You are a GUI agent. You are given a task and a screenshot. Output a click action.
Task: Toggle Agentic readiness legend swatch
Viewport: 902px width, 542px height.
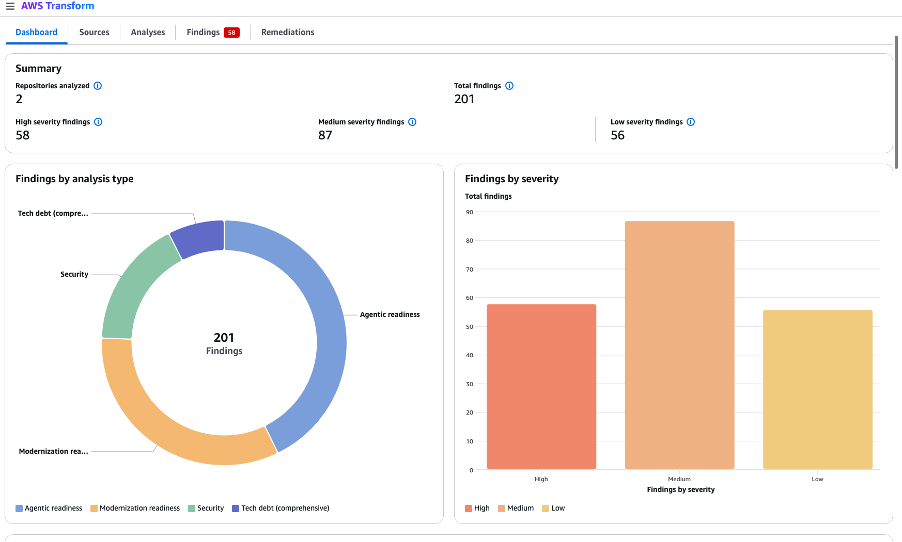19,509
